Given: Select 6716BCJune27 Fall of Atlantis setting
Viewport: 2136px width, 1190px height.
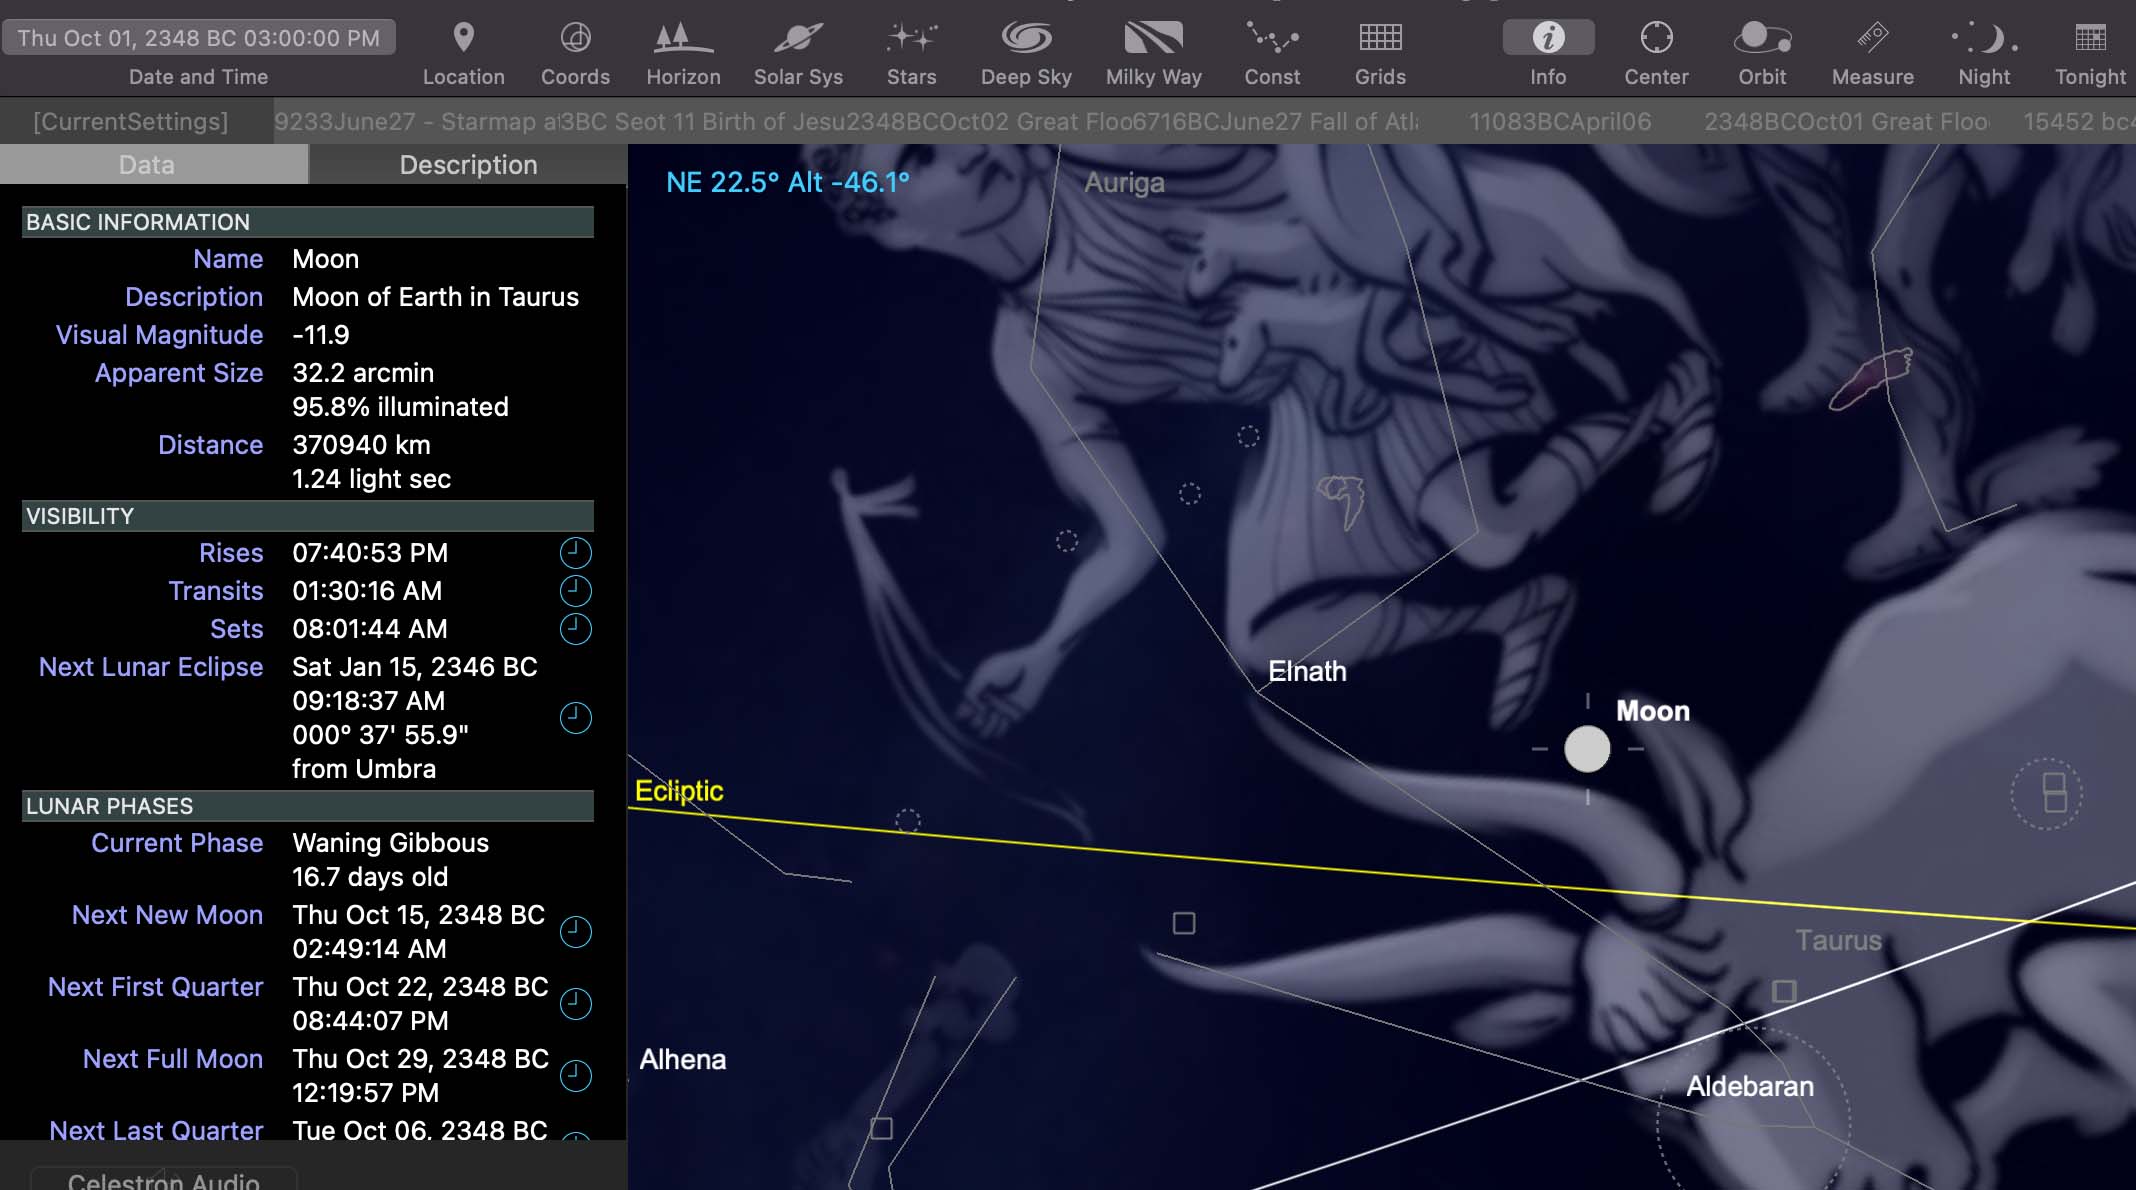Looking at the screenshot, I should pyautogui.click(x=1276, y=121).
